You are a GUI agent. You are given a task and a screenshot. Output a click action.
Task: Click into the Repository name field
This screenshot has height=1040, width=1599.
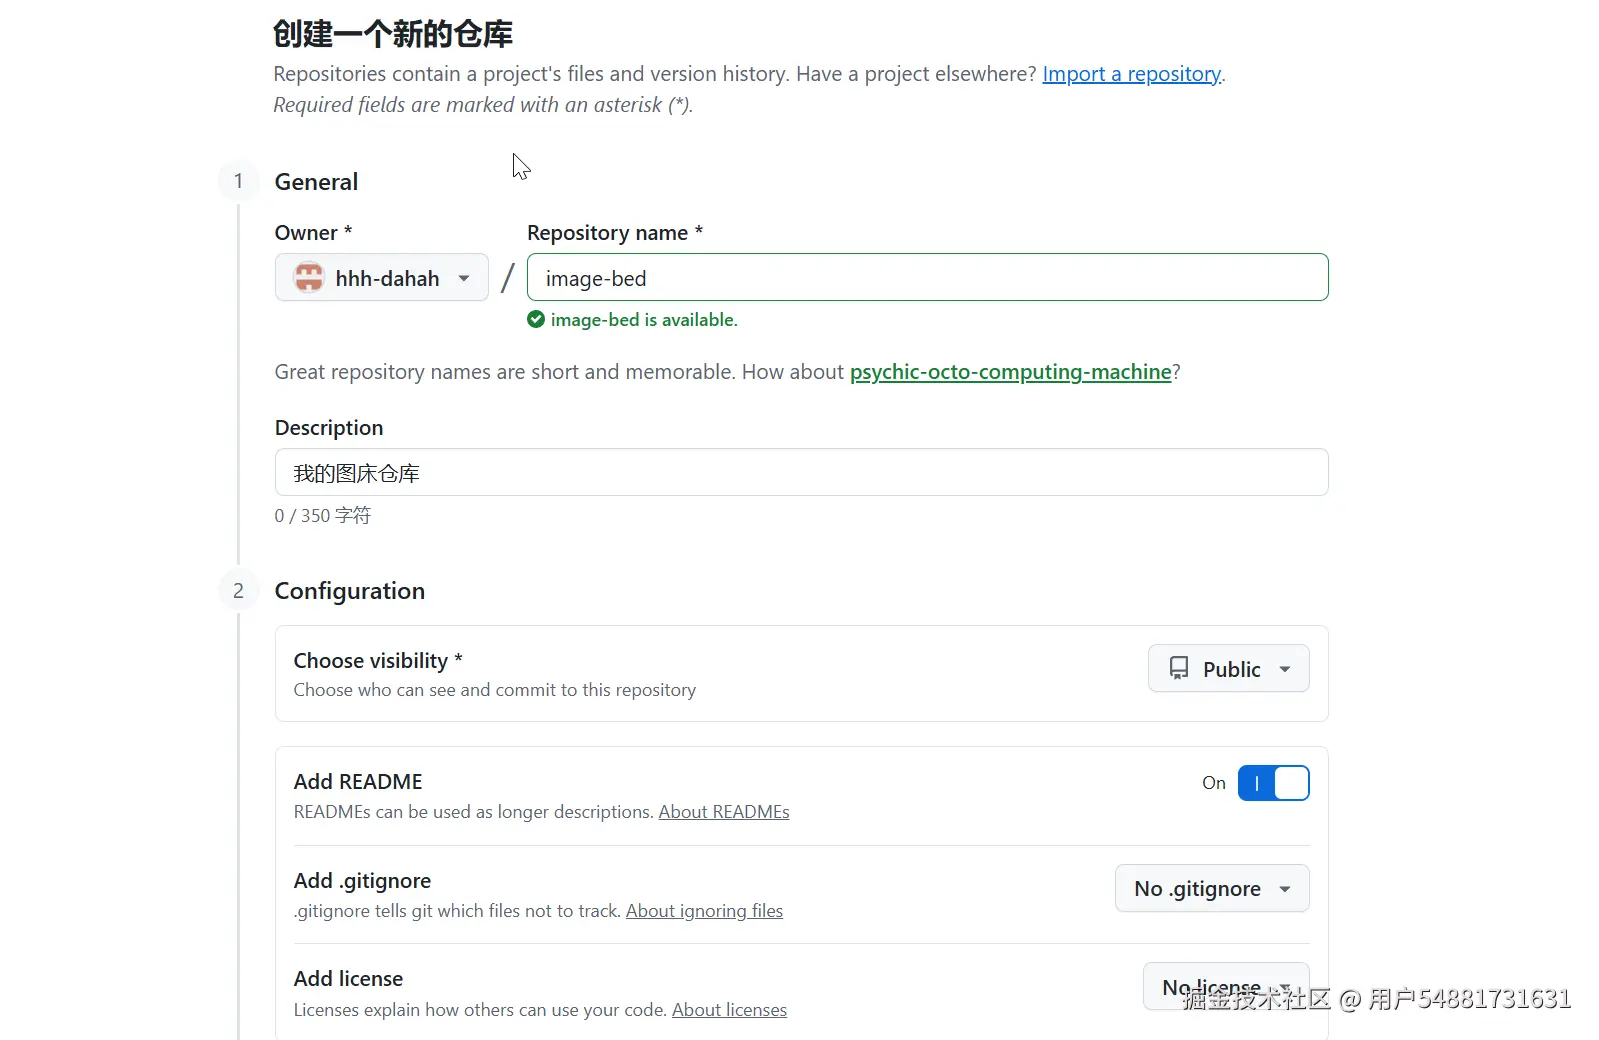coord(927,277)
